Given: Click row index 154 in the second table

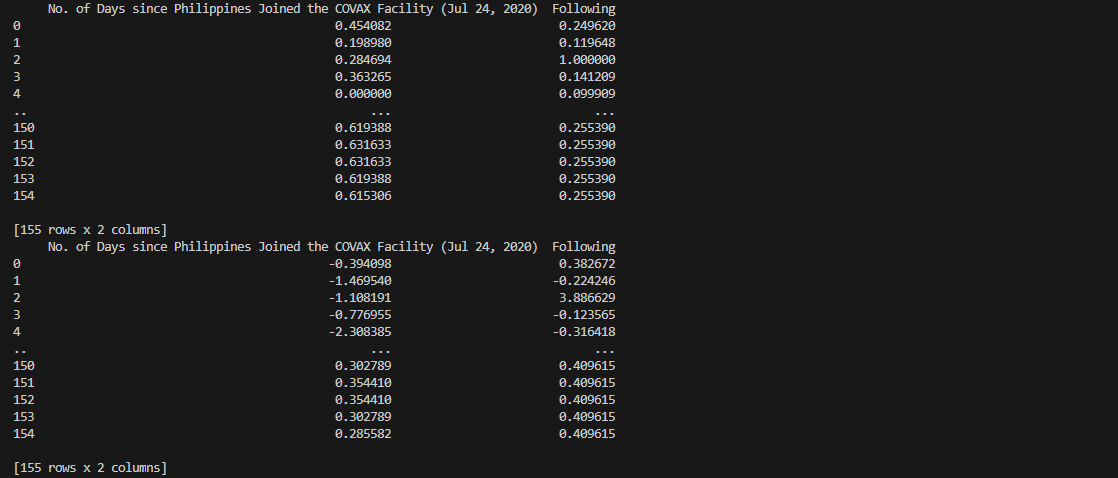Looking at the screenshot, I should (x=24, y=434).
